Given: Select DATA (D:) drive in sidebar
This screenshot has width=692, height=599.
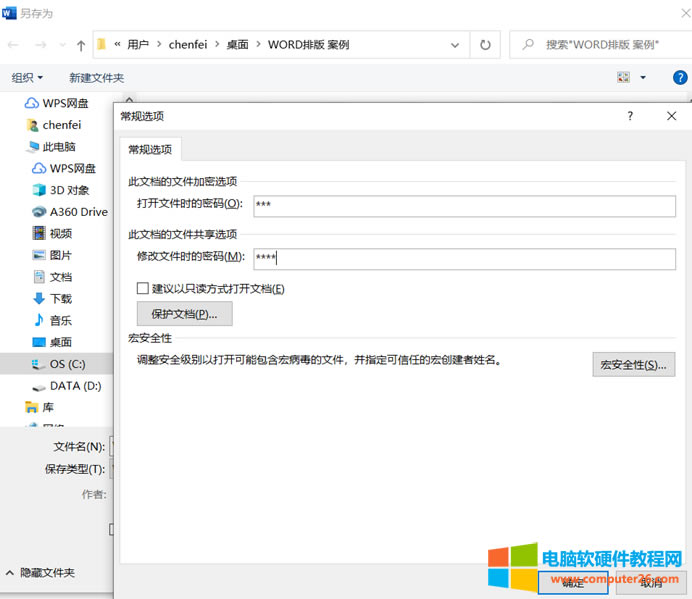Looking at the screenshot, I should [75, 386].
